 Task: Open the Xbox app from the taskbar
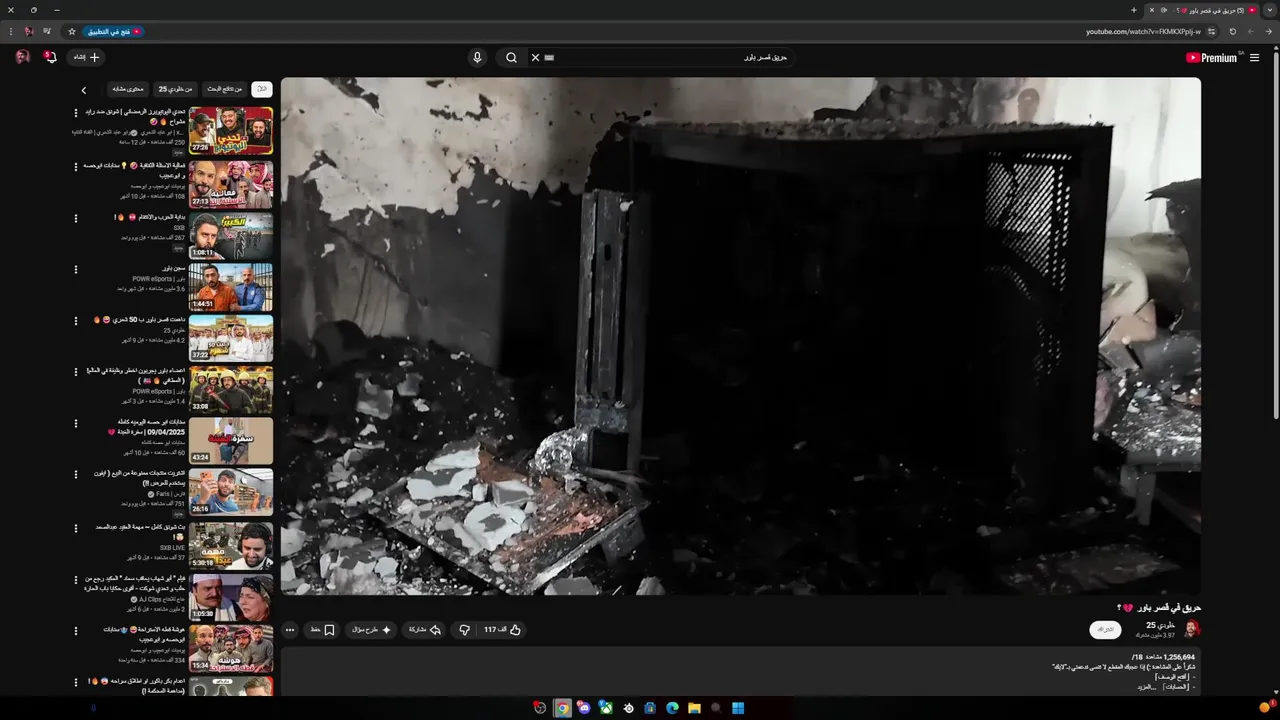(x=606, y=708)
